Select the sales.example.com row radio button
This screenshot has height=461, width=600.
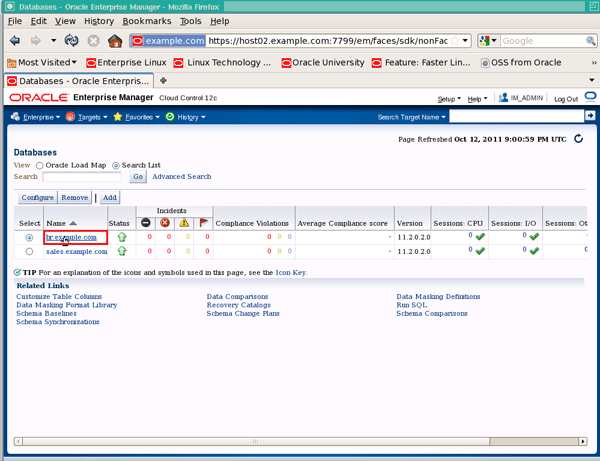click(29, 252)
